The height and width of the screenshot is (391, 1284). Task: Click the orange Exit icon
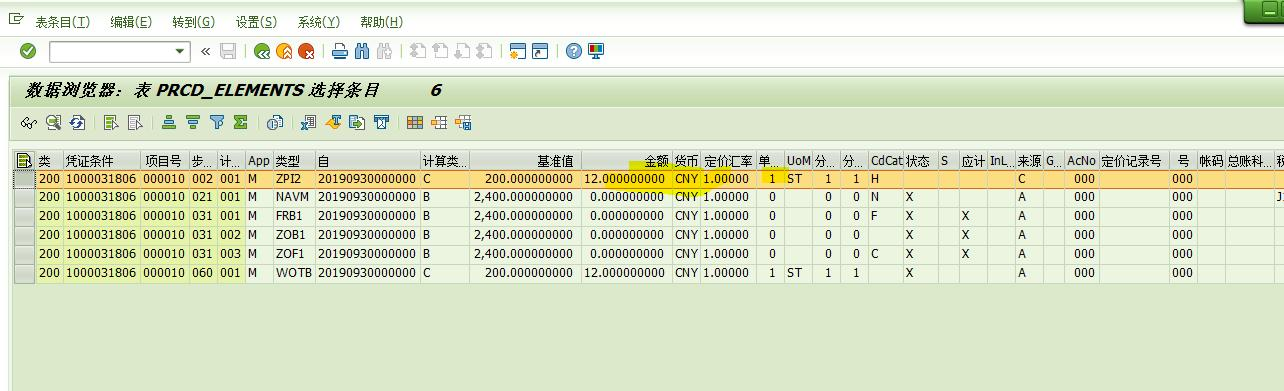284,51
